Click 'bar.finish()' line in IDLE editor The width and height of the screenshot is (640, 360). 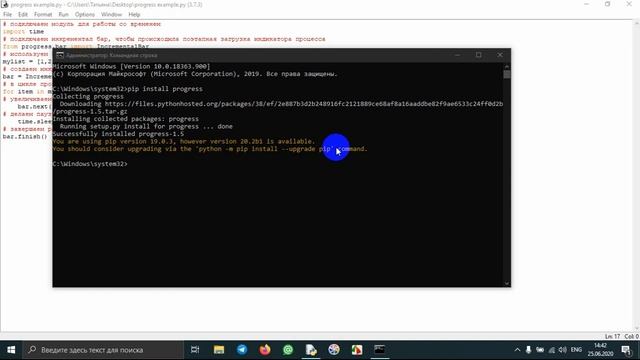(x=25, y=136)
